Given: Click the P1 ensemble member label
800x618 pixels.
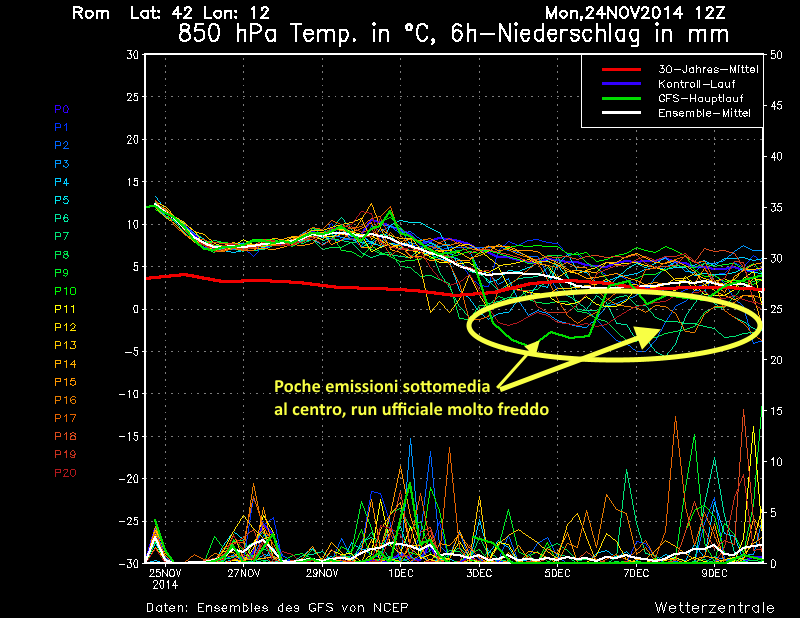Looking at the screenshot, I should 61,127.
